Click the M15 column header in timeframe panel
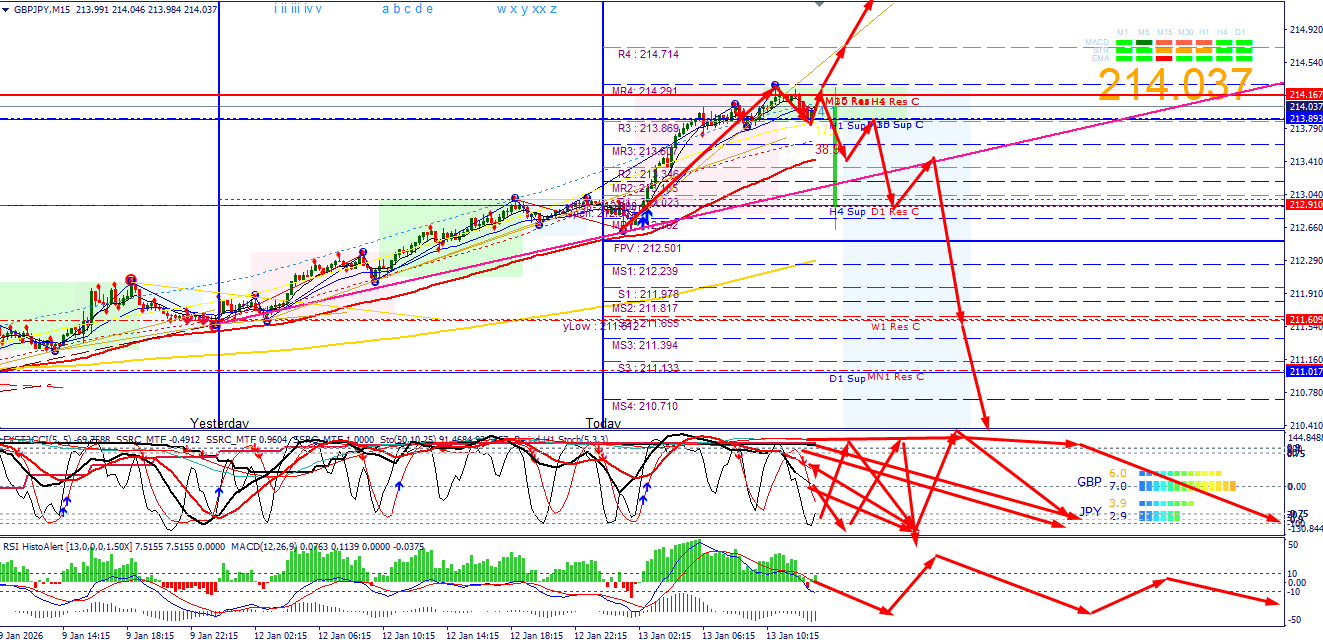Image resolution: width=1323 pixels, height=644 pixels. coord(1164,32)
